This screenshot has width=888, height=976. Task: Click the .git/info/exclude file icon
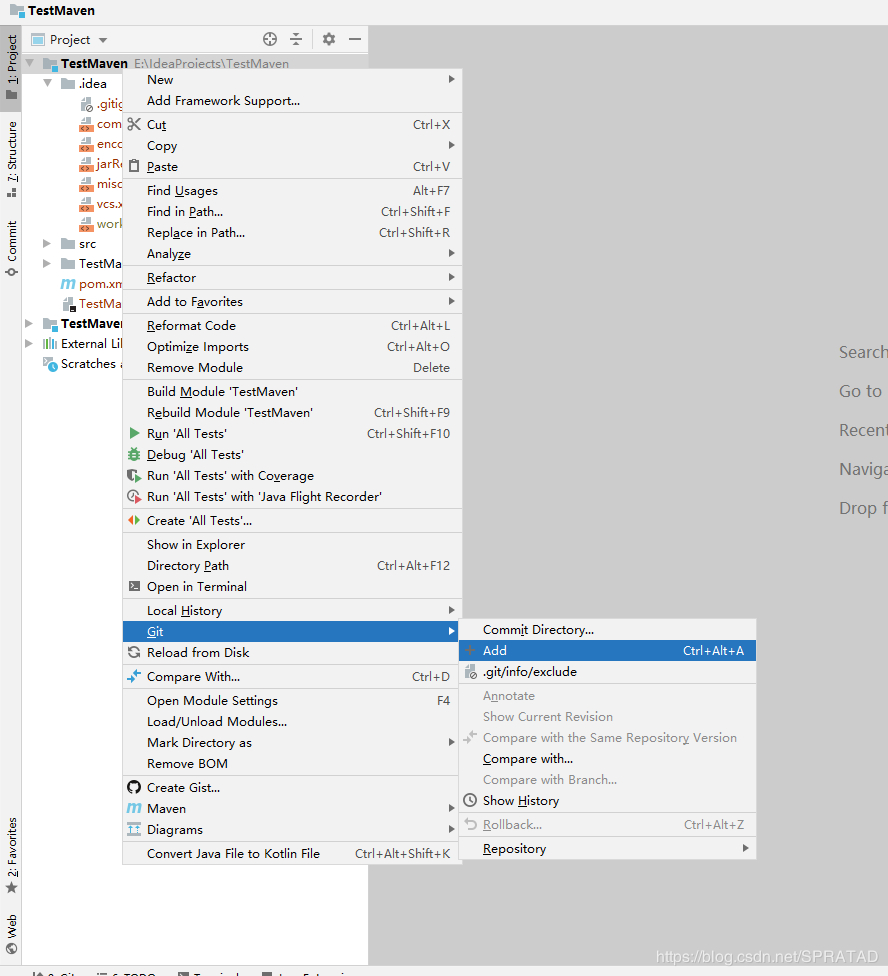pyautogui.click(x=471, y=672)
